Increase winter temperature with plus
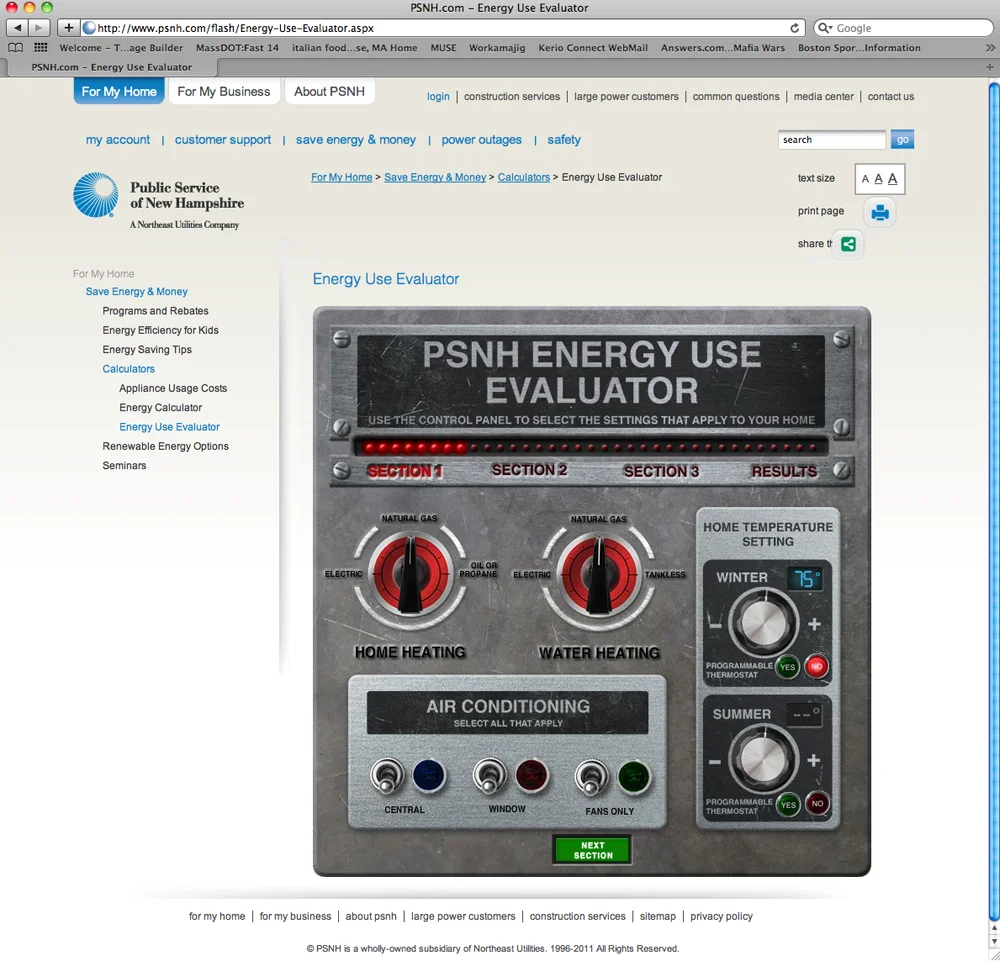1000x961 pixels. tap(814, 624)
